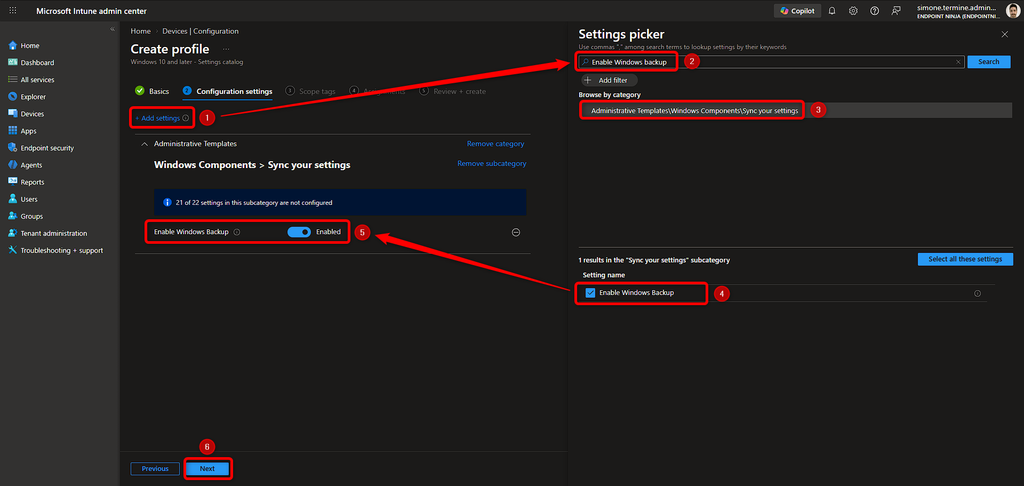Open the user account avatar
The width and height of the screenshot is (1024, 486).
(x=1013, y=11)
